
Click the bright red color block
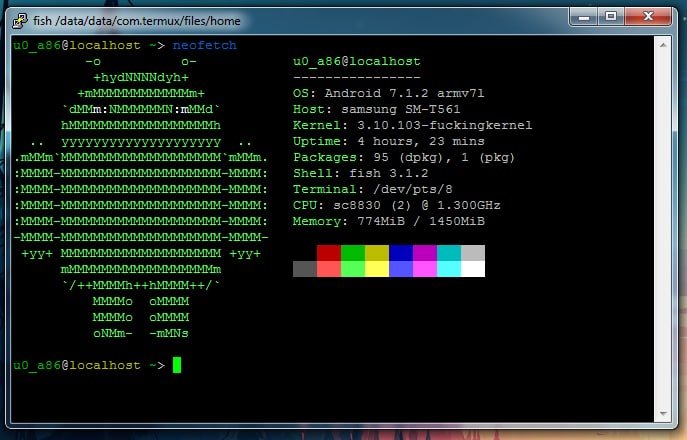(329, 269)
